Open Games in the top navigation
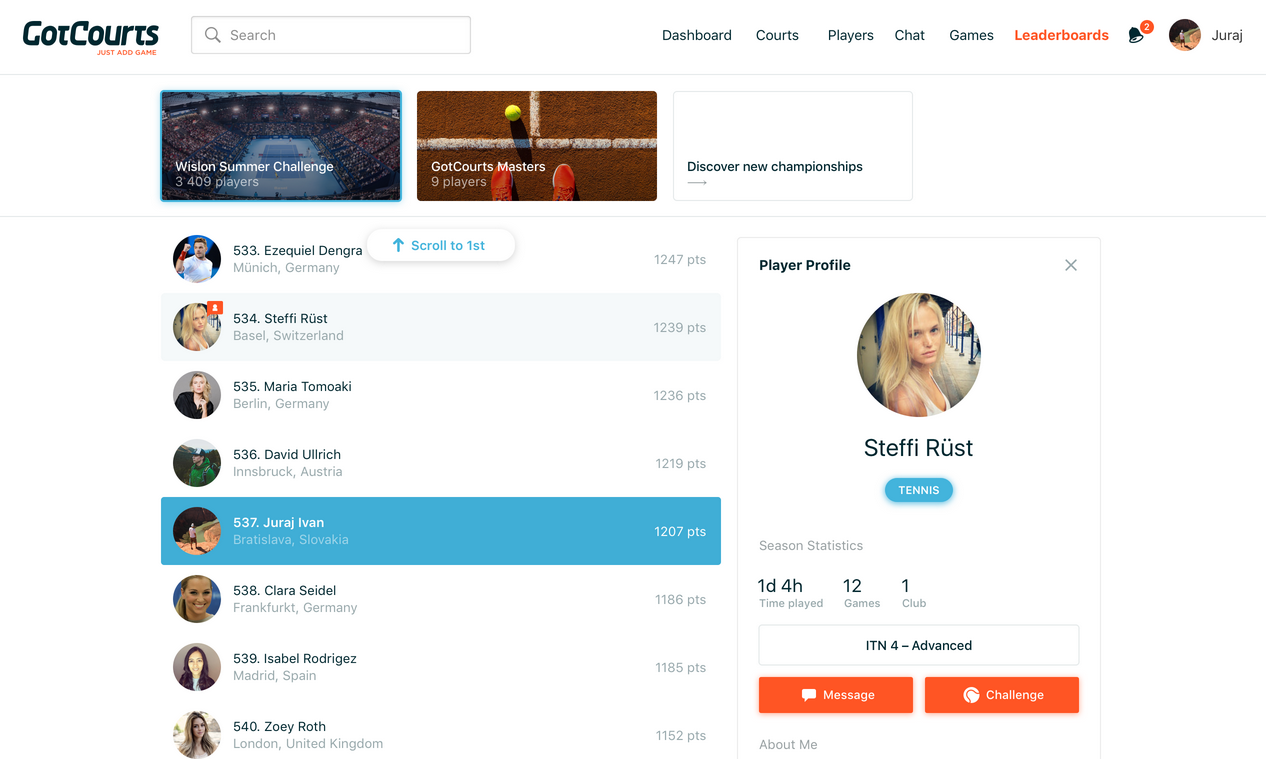 pos(971,35)
